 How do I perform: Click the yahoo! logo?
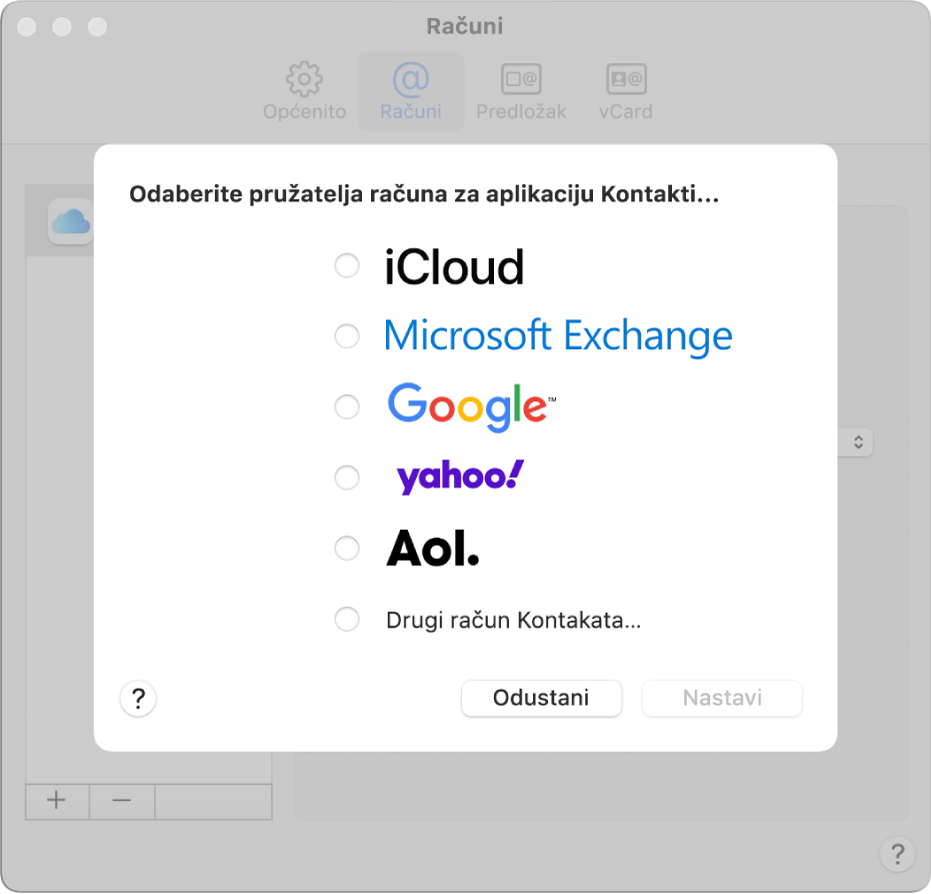pos(460,477)
